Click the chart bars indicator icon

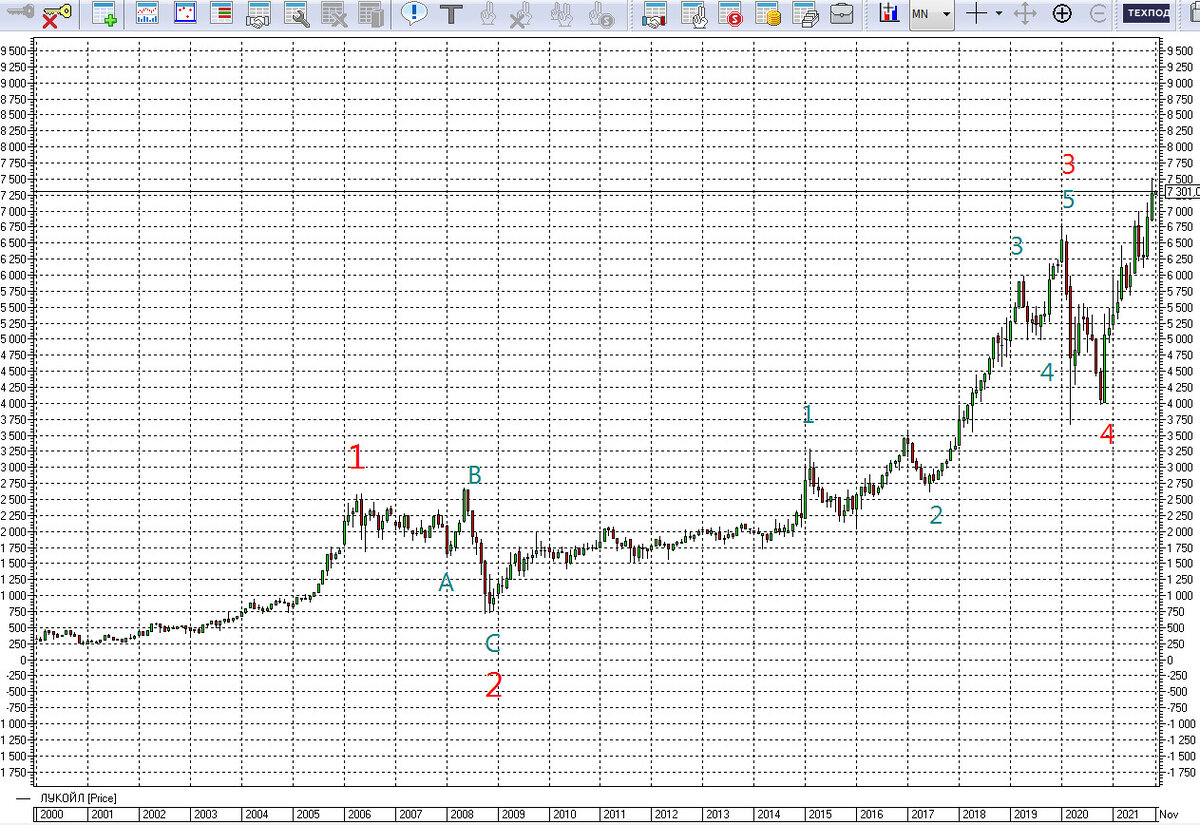(x=889, y=14)
